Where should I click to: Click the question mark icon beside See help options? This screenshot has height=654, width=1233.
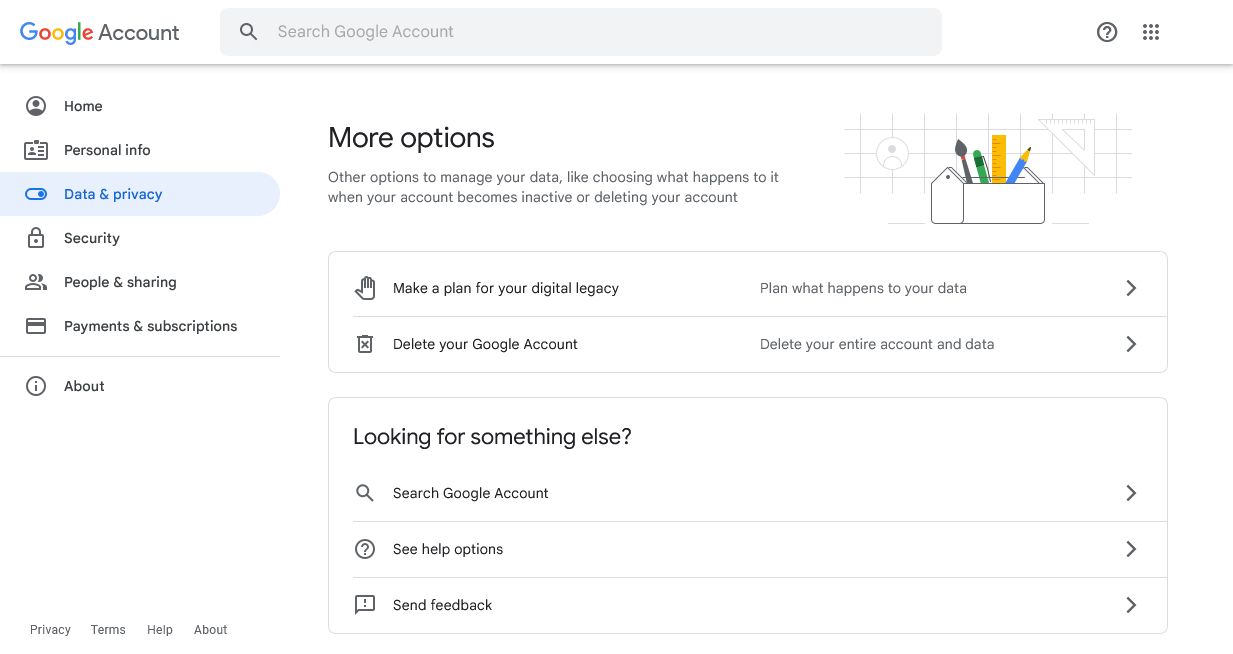pos(365,549)
